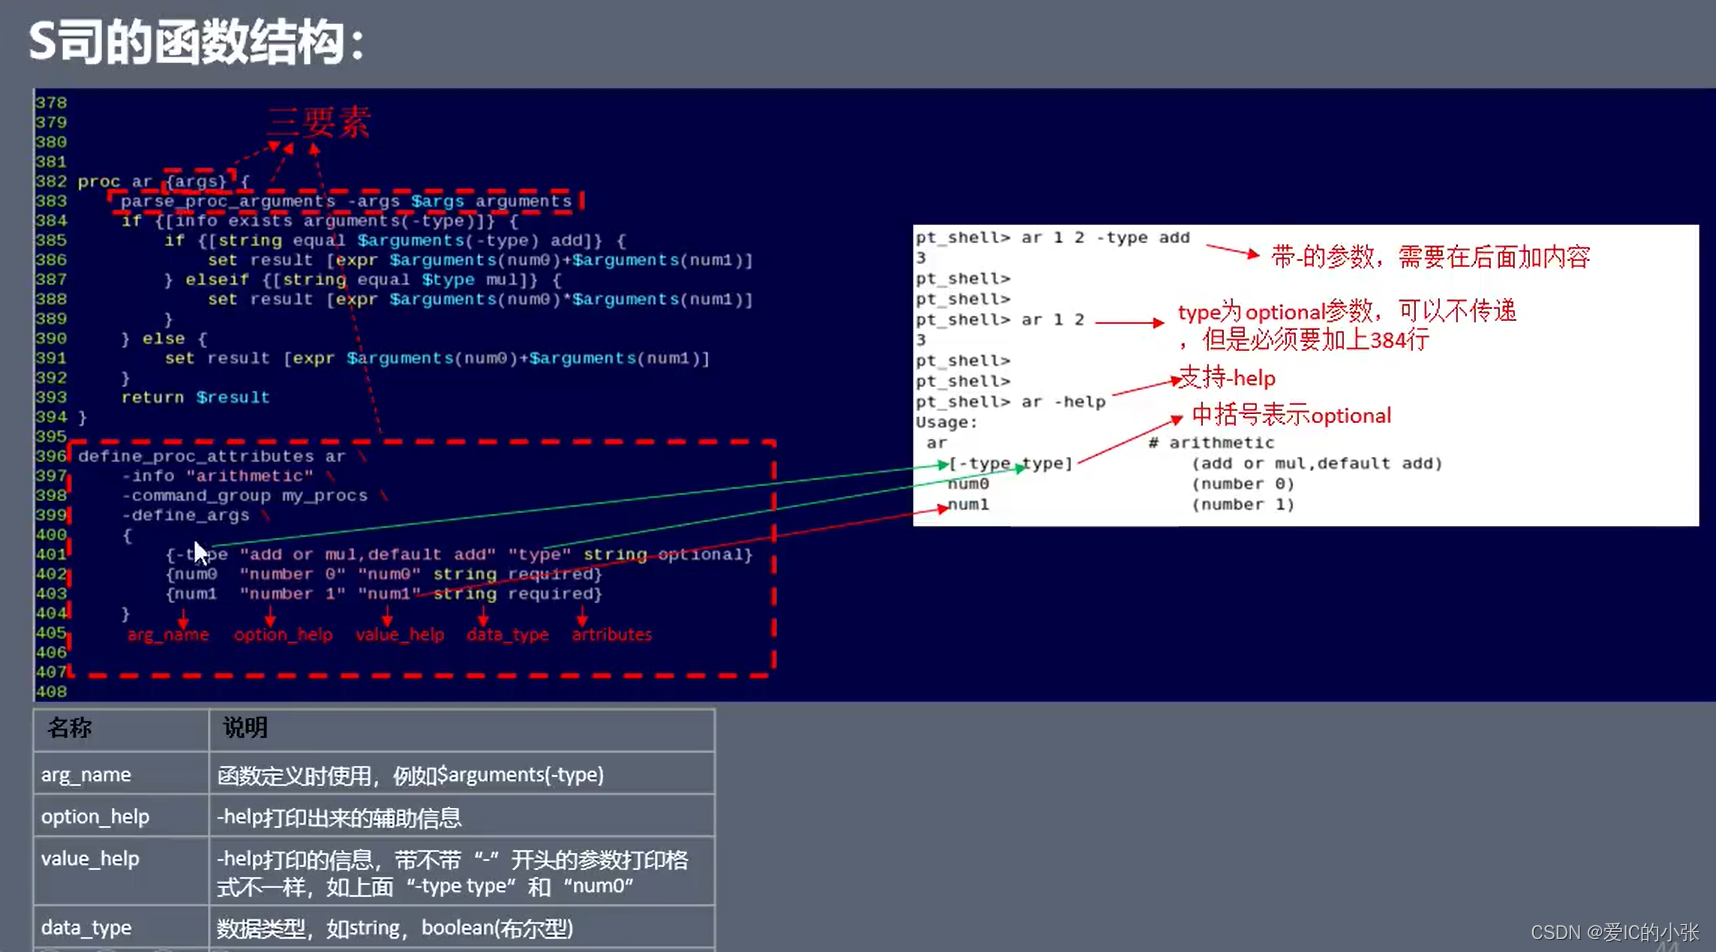
Task: Select code line 382 "proc ar {args} {"
Action: 164,181
